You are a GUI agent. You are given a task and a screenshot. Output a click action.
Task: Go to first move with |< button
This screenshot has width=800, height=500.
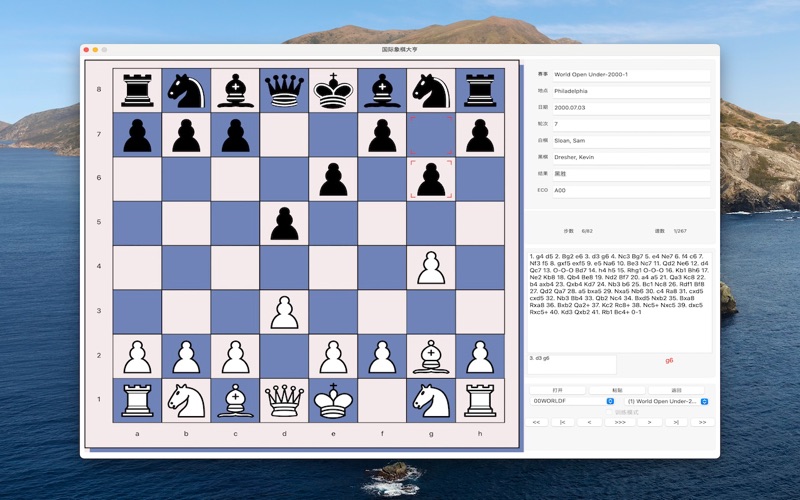click(563, 422)
